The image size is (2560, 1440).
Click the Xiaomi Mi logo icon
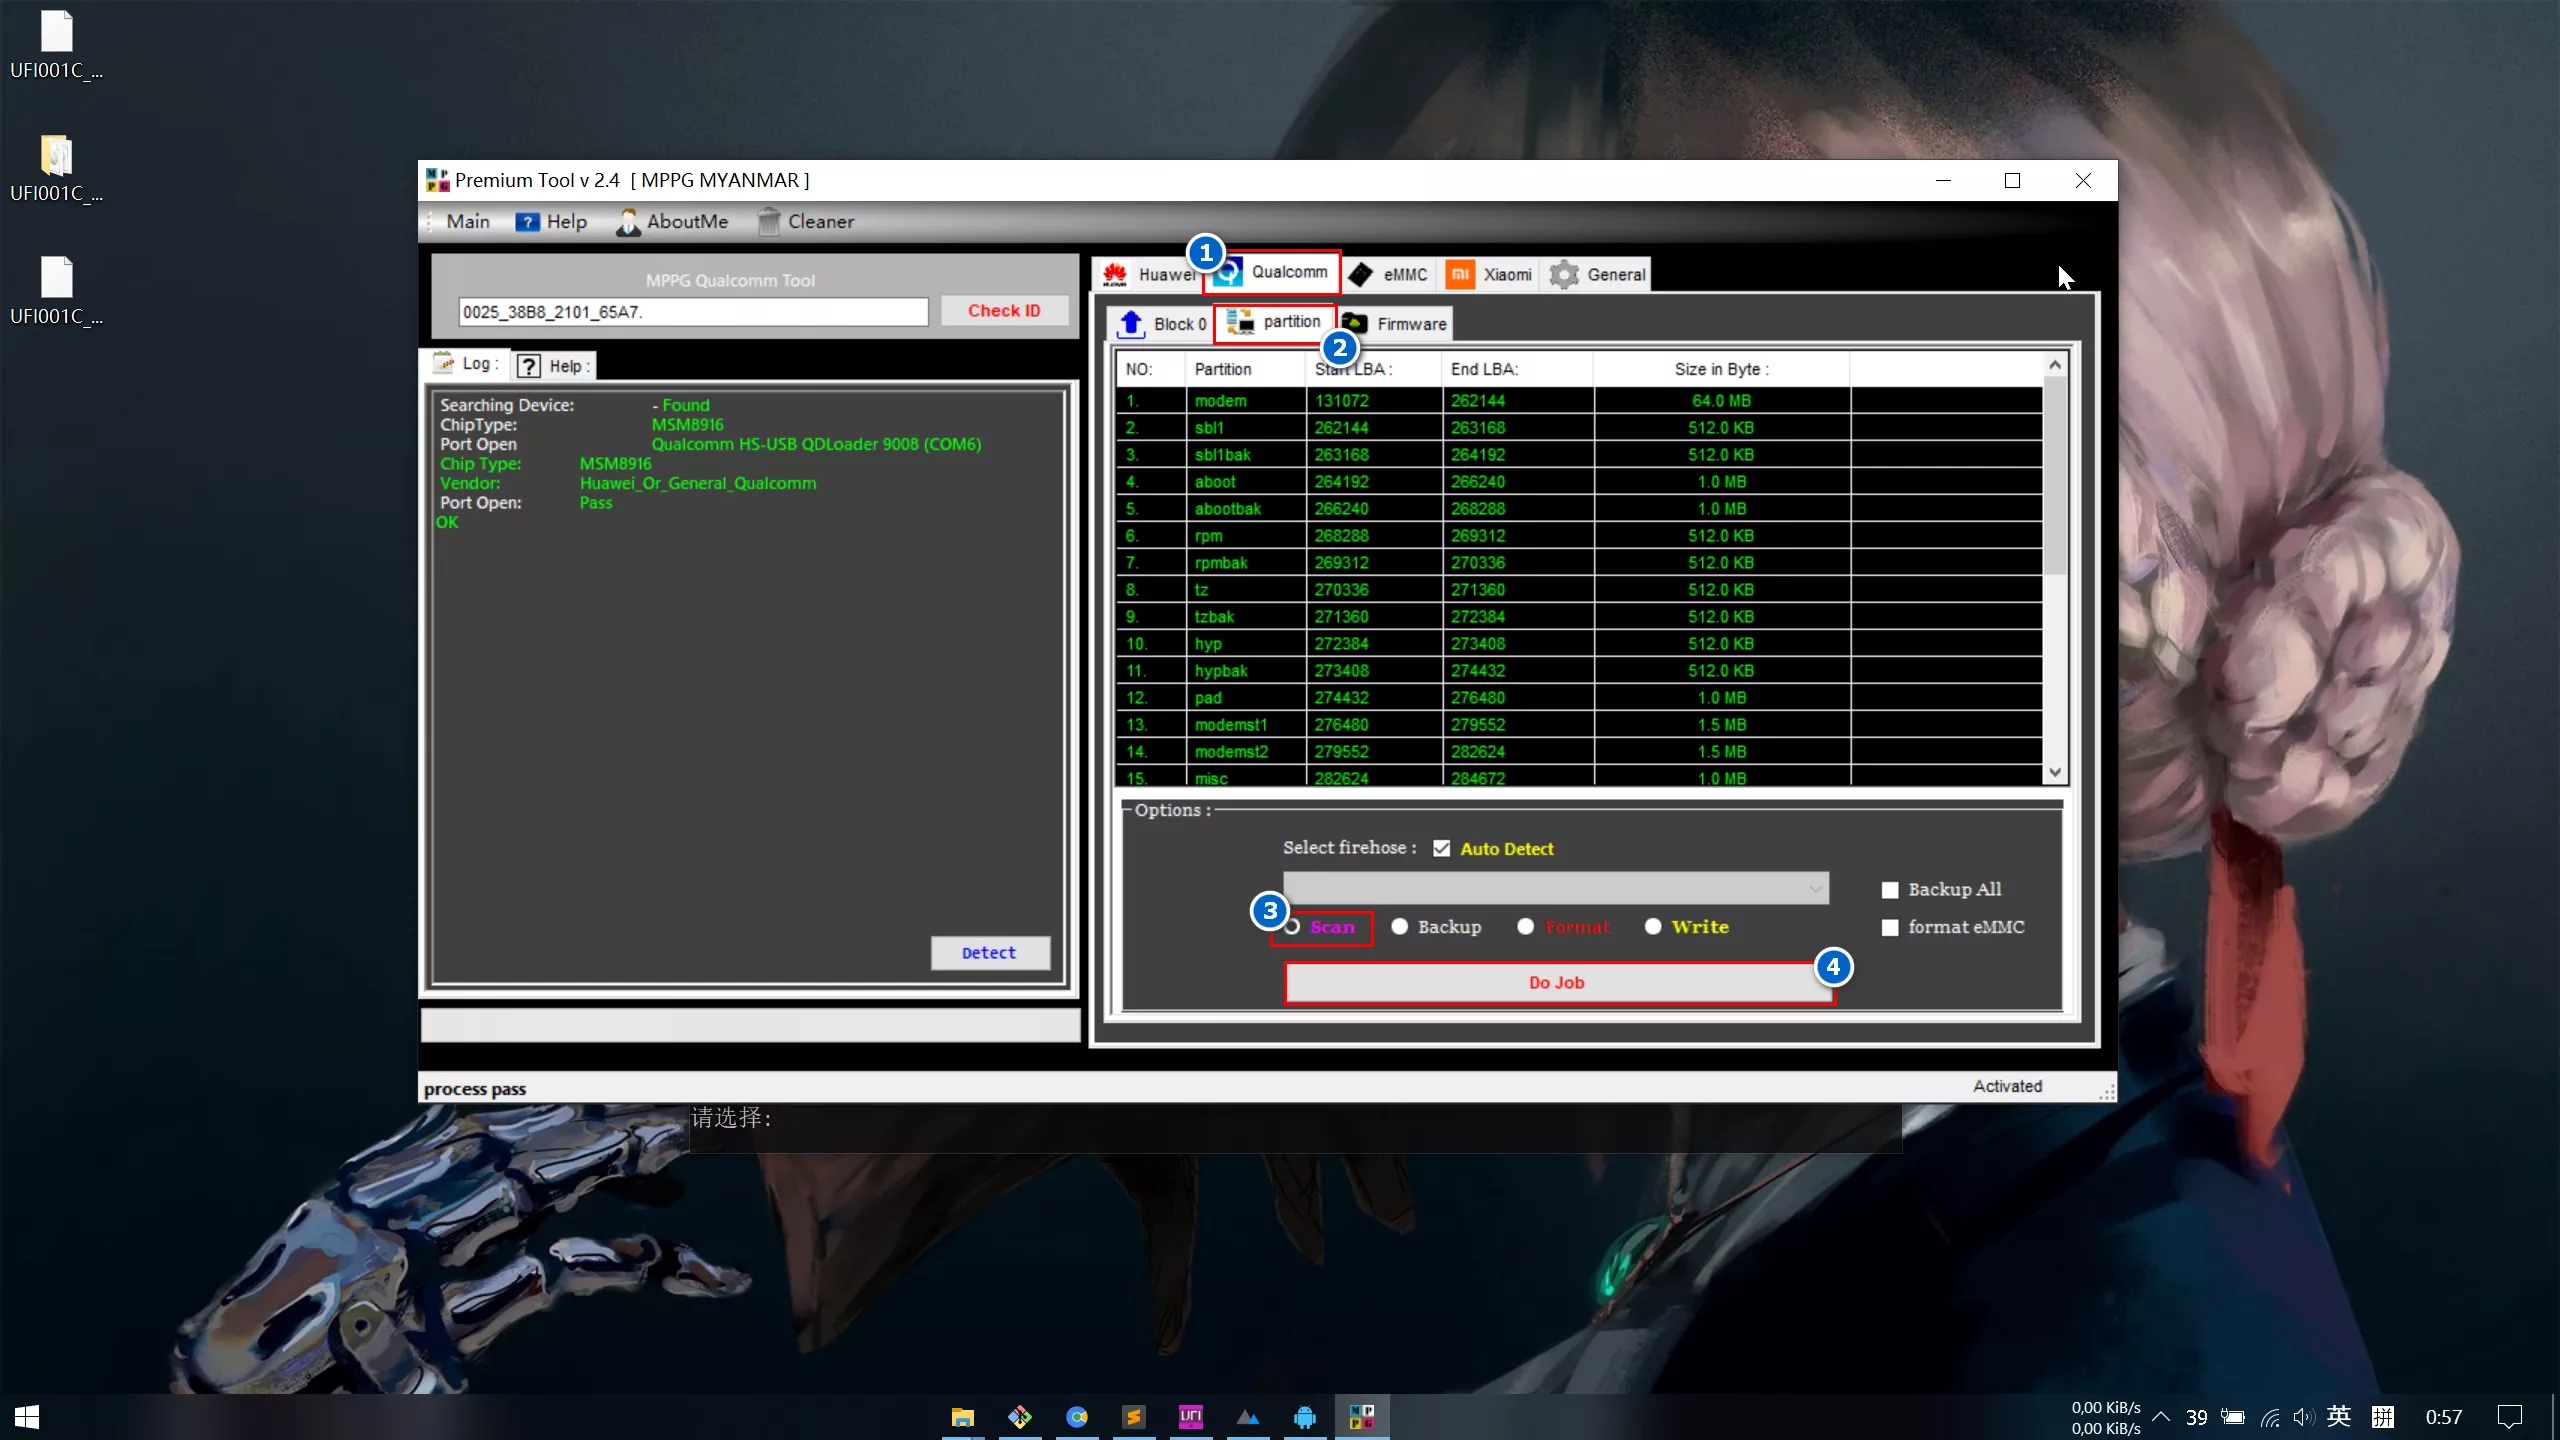(x=1460, y=274)
